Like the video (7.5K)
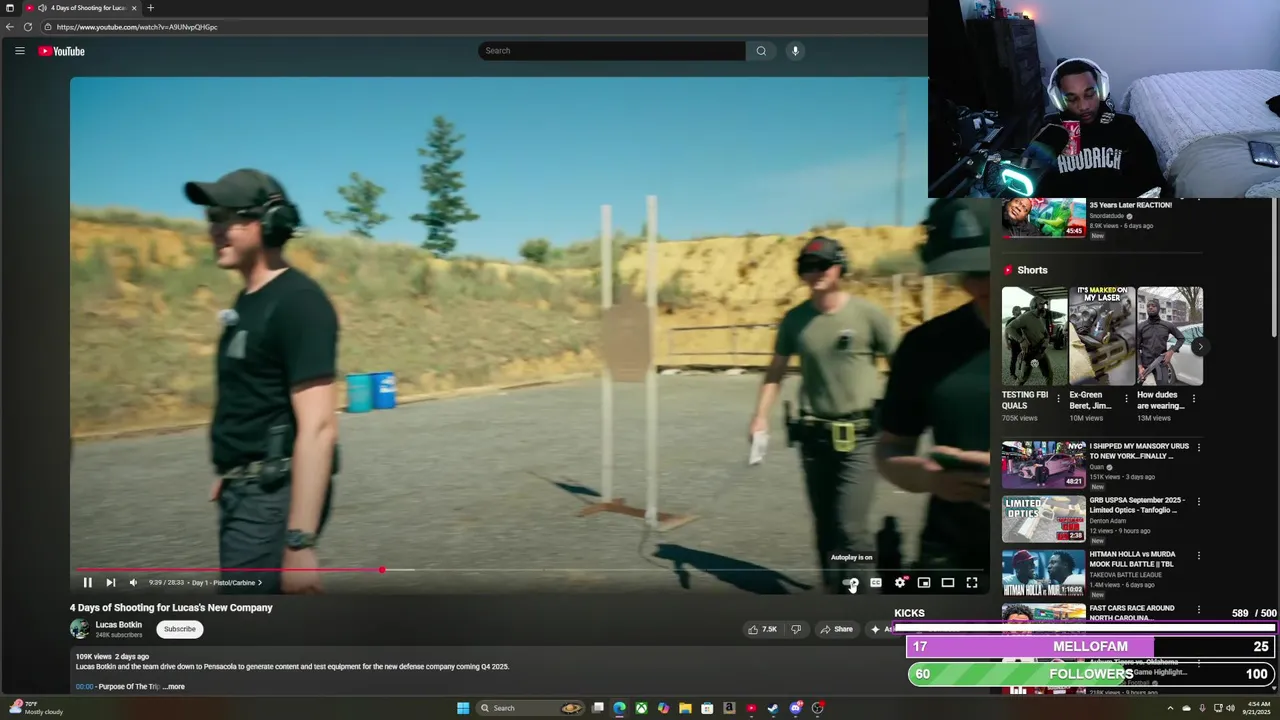 coord(761,629)
